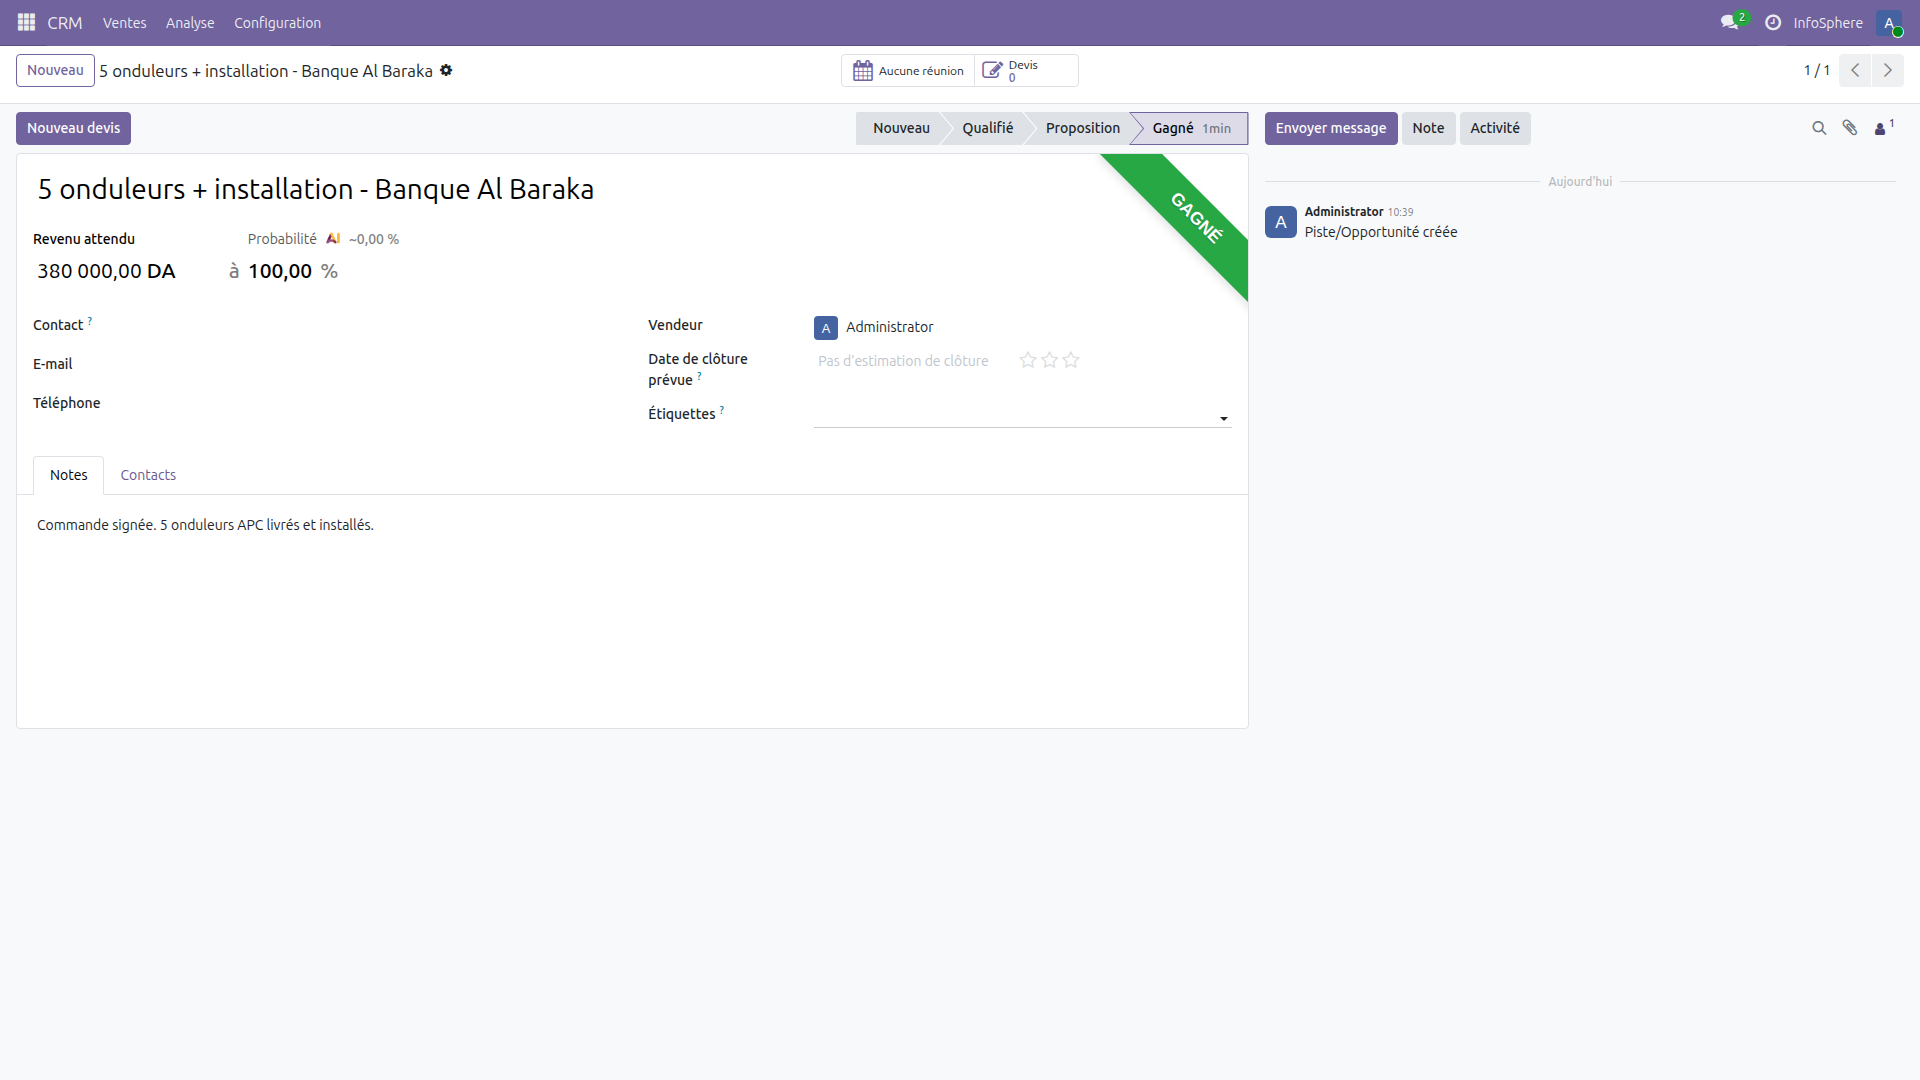Viewport: 1920px width, 1080px height.
Task: Open chatter search with the magnifier icon
Action: 1818,128
